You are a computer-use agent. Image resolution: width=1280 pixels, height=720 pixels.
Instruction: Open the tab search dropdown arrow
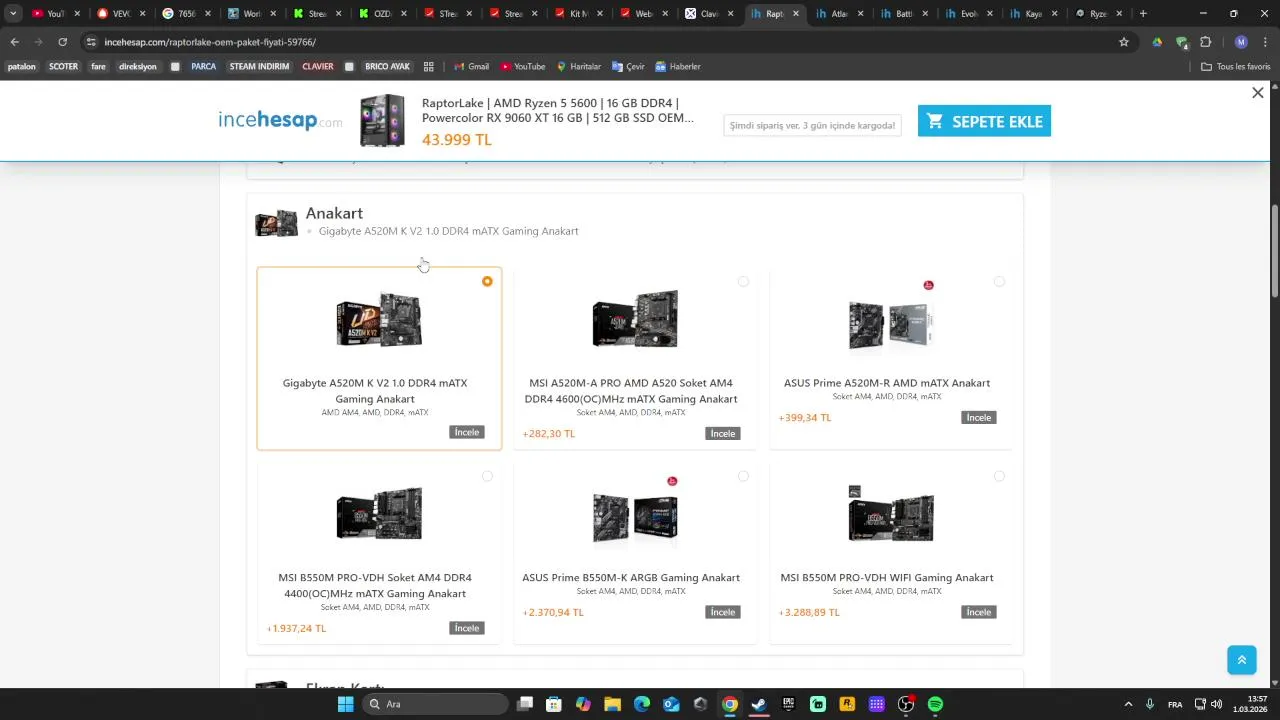coord(12,14)
